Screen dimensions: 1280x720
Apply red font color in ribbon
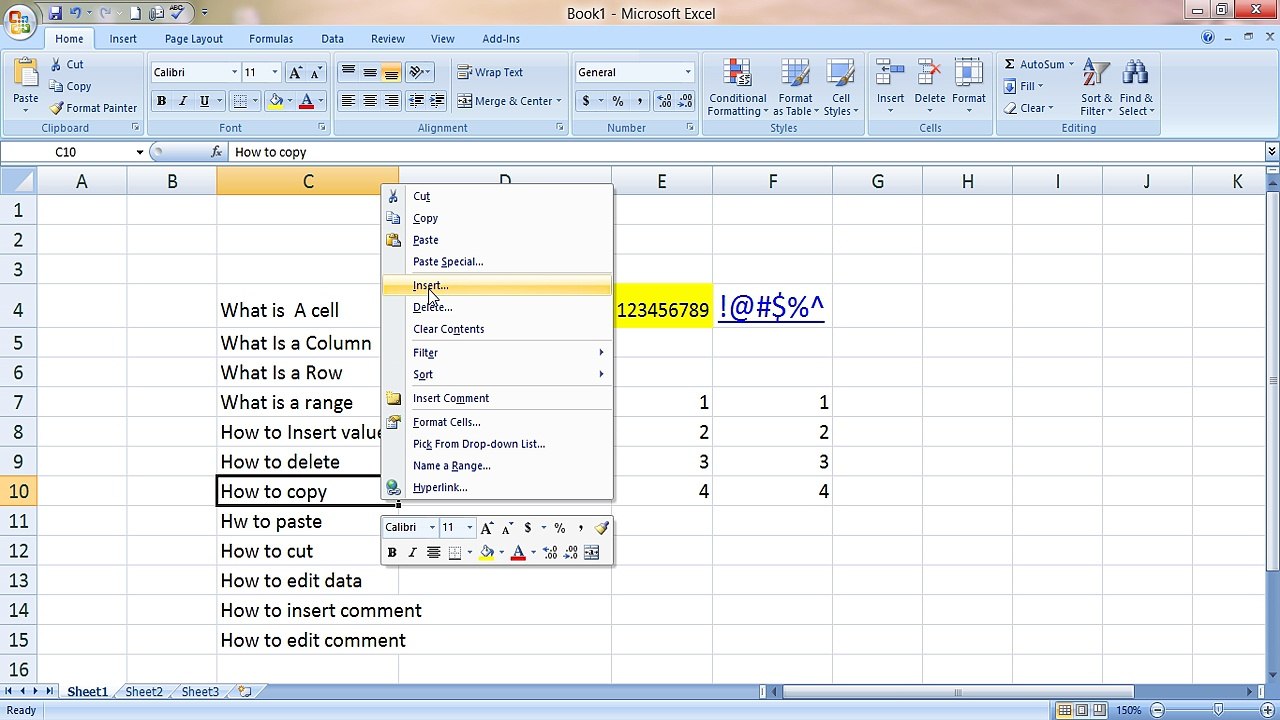tap(306, 101)
